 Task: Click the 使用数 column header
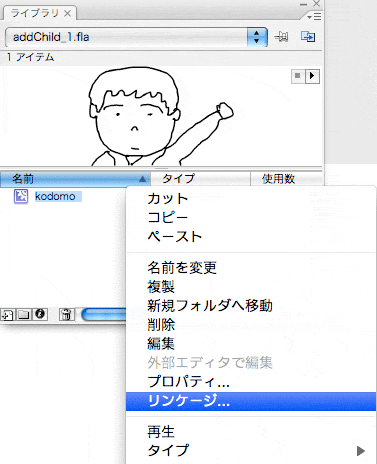(286, 179)
